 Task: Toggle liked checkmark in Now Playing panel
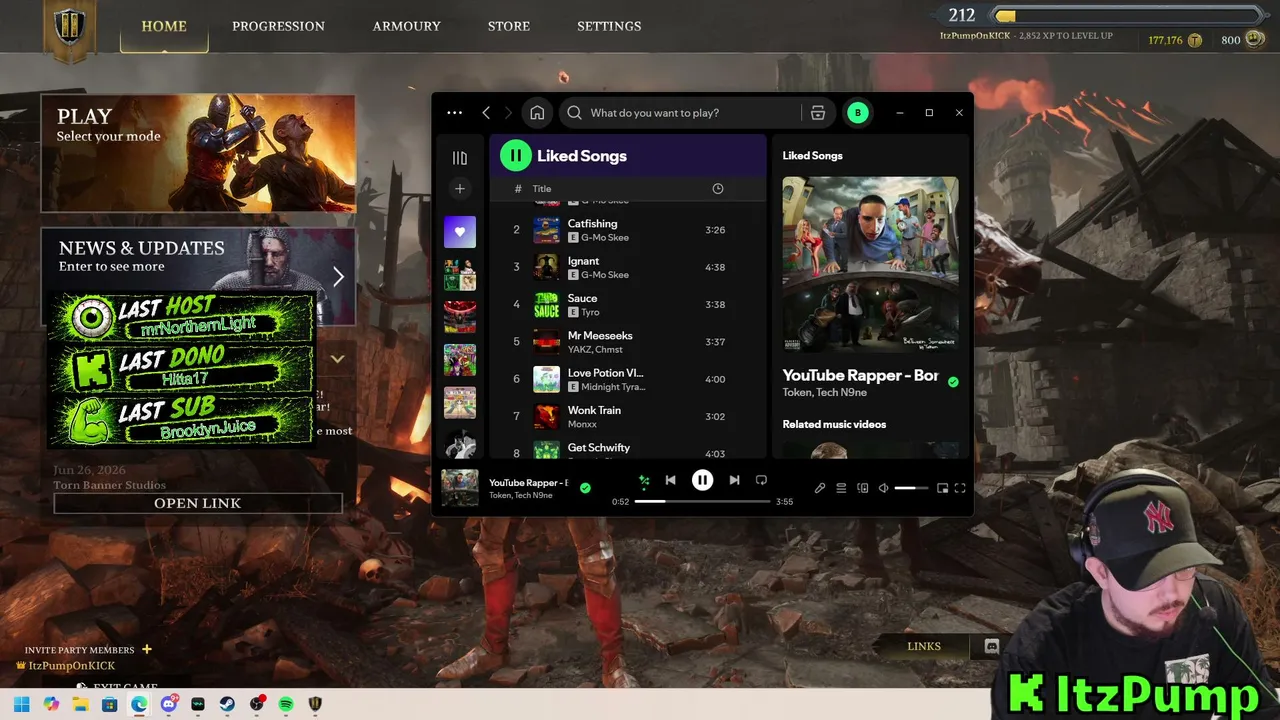(953, 382)
